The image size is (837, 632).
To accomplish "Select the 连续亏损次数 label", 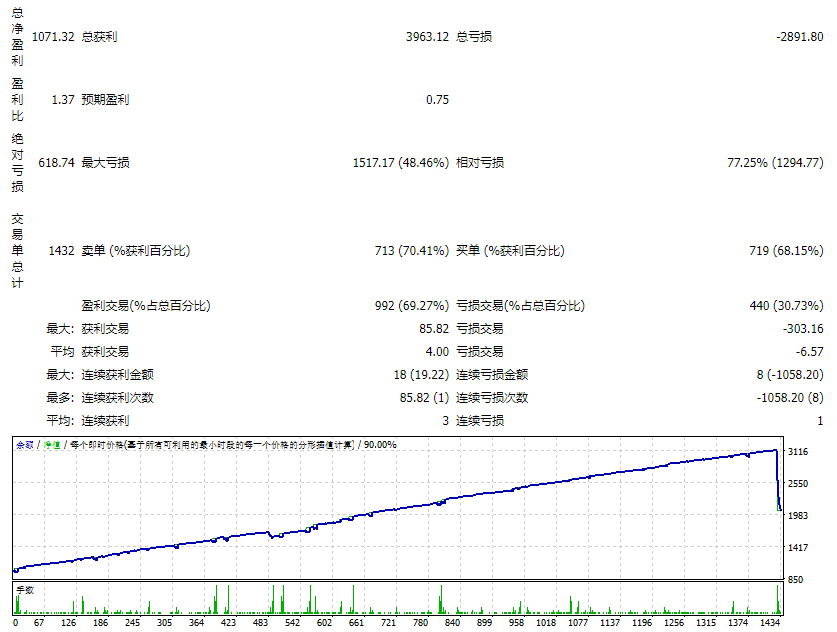I will click(x=492, y=398).
